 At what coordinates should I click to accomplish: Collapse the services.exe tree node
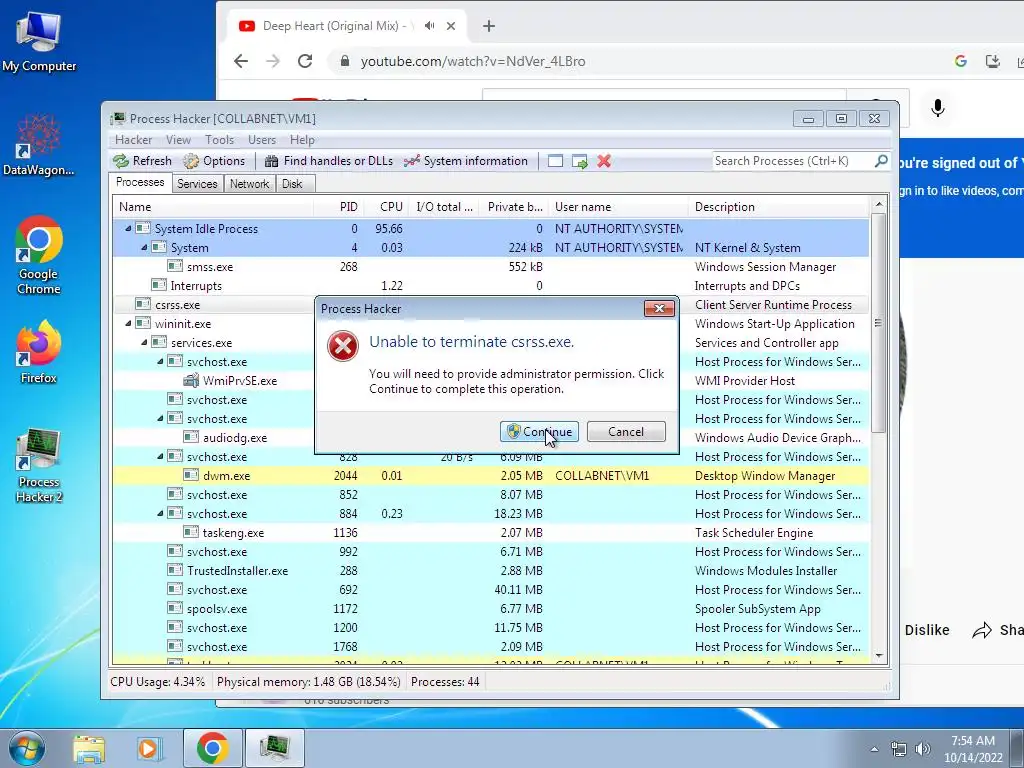[144, 342]
